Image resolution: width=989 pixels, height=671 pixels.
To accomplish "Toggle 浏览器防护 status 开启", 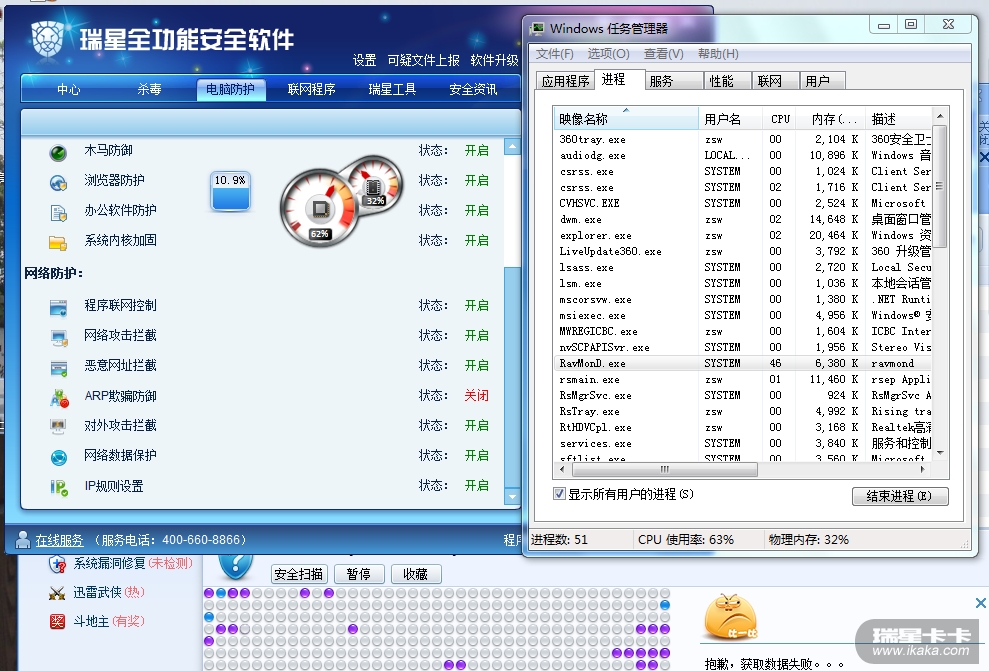I will (476, 180).
